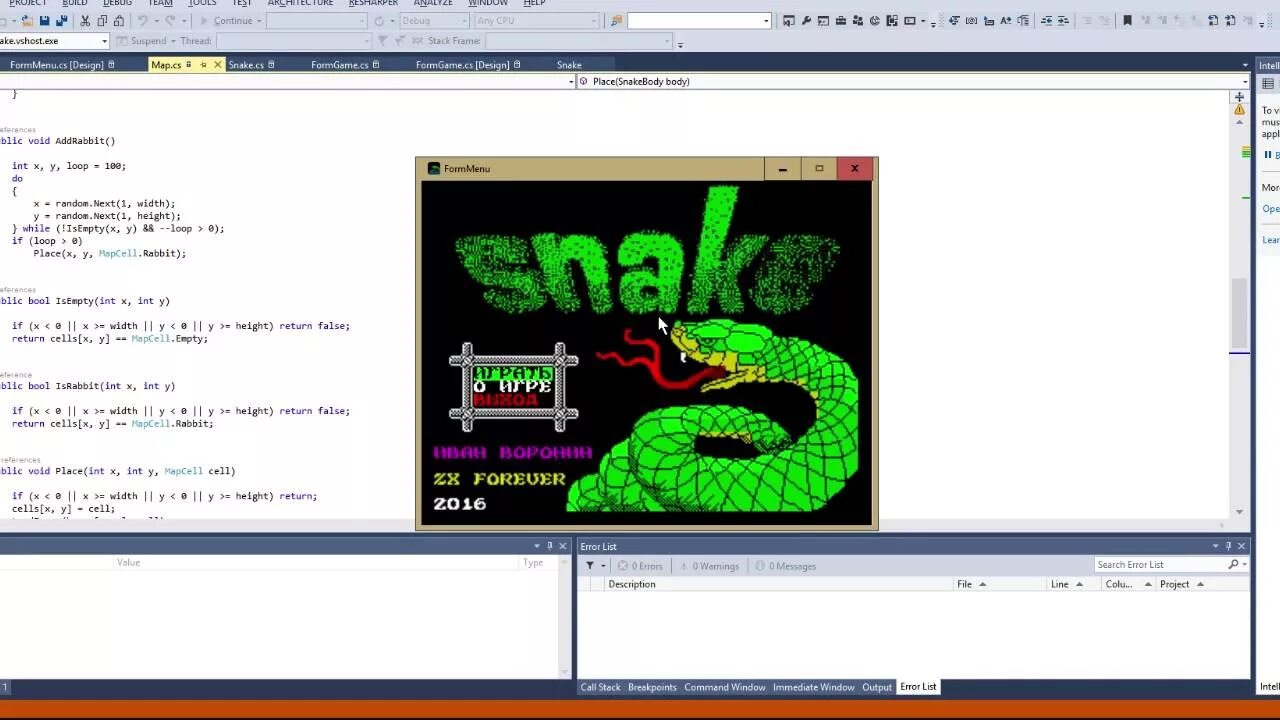Open the WINDOW menu
1280x720 pixels.
(x=488, y=3)
